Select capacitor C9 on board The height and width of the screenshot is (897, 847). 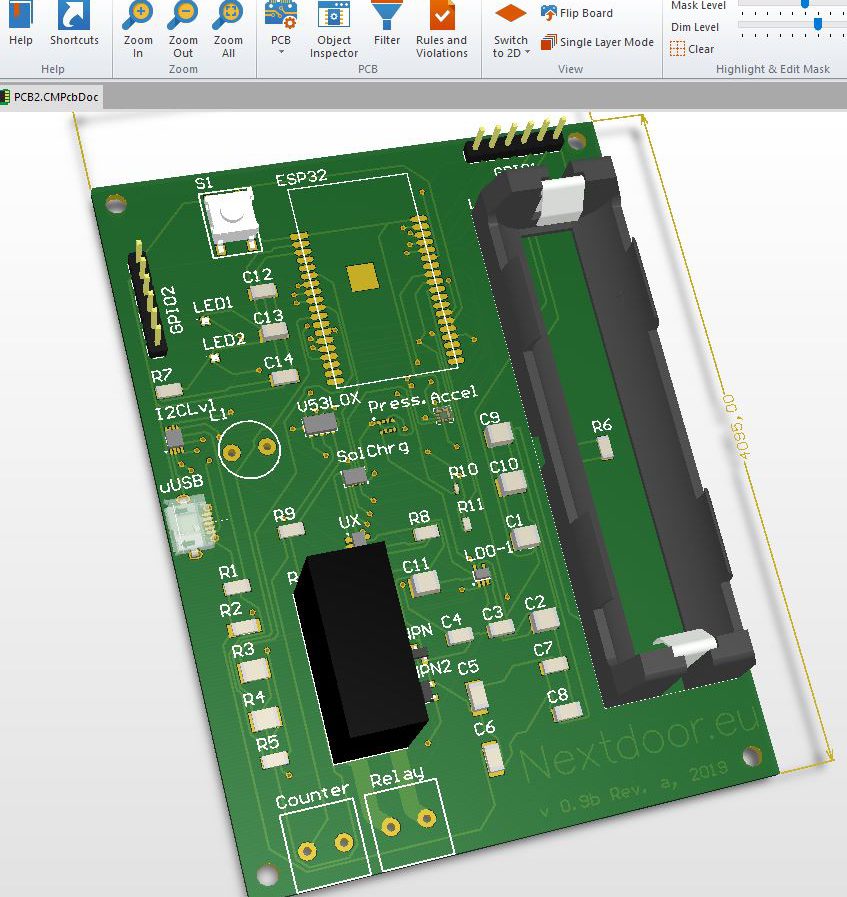coord(499,435)
